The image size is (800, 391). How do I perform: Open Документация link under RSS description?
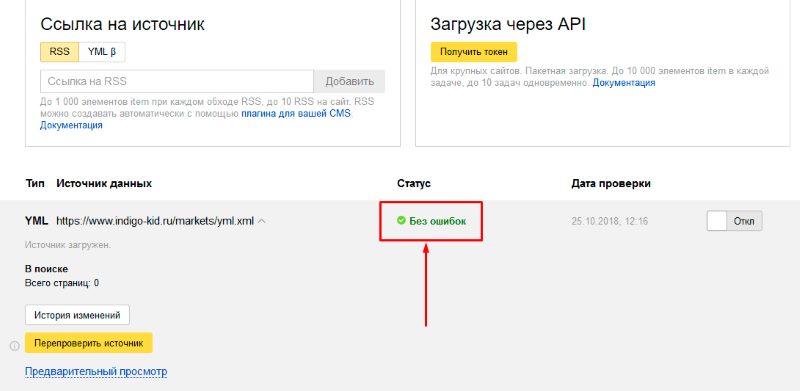pos(71,125)
